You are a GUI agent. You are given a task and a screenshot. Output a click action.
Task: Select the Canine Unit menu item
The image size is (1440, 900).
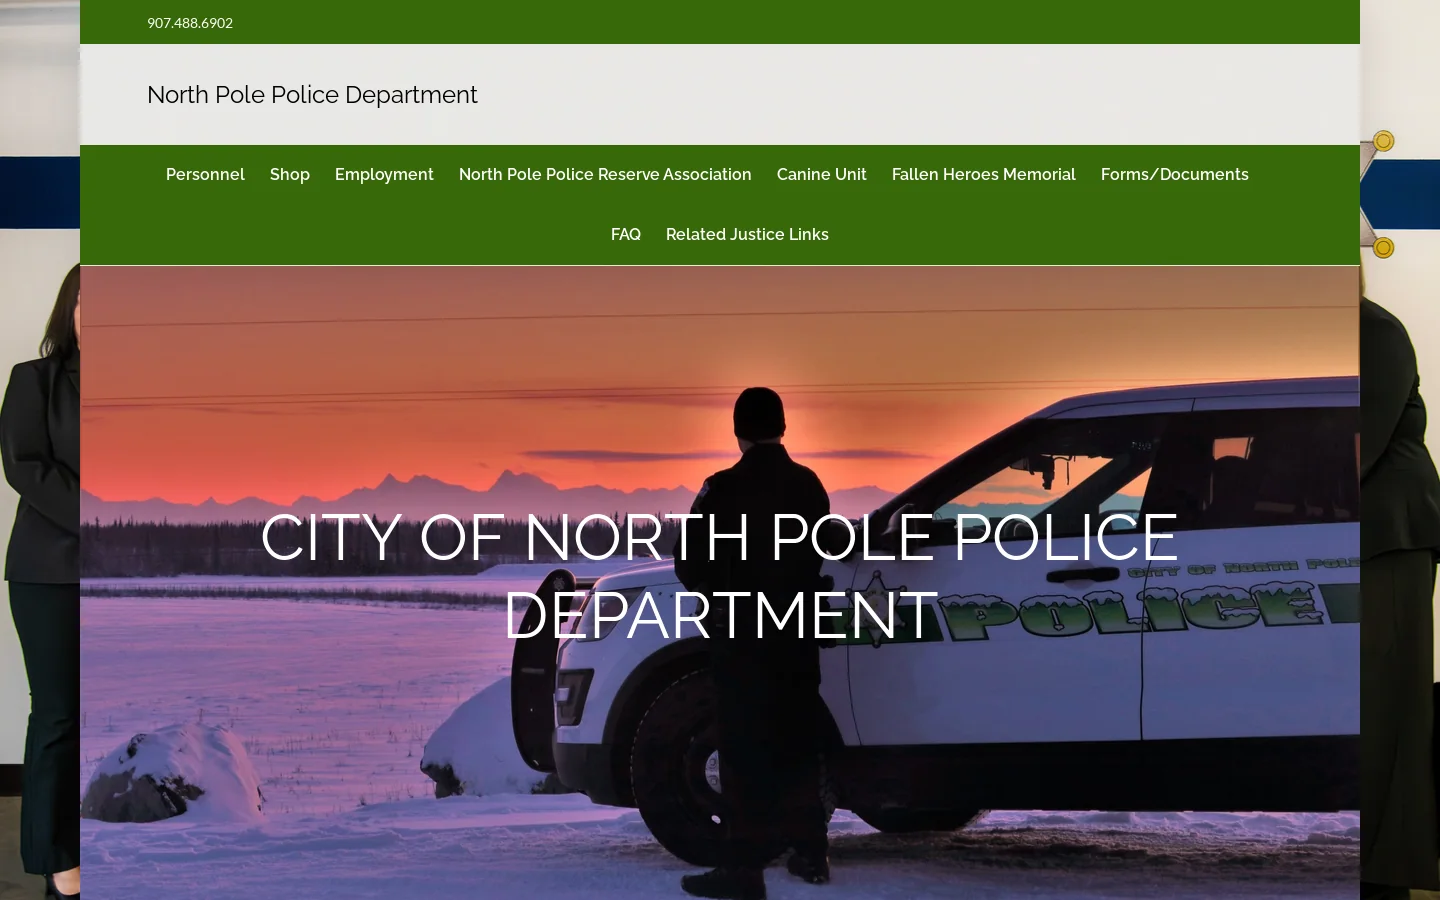pos(822,174)
